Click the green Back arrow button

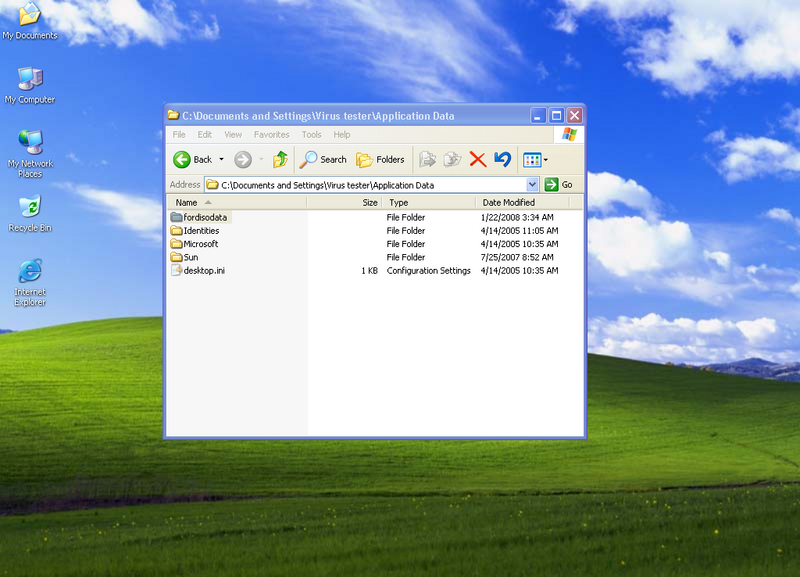click(182, 160)
